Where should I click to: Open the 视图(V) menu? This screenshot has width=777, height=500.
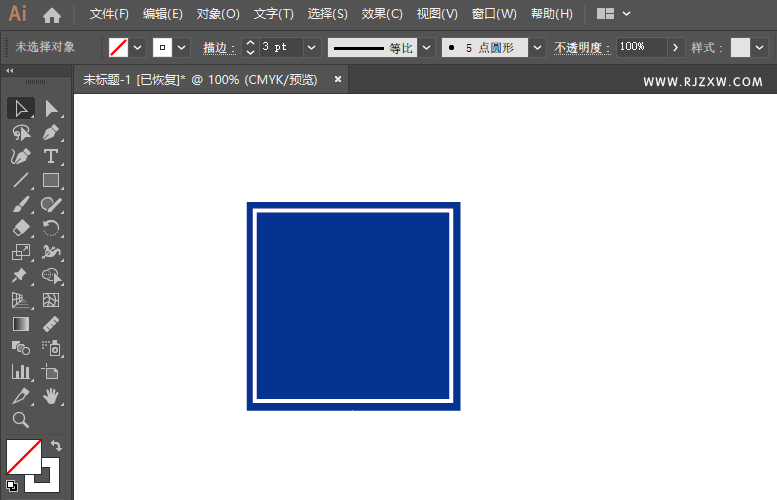point(437,14)
